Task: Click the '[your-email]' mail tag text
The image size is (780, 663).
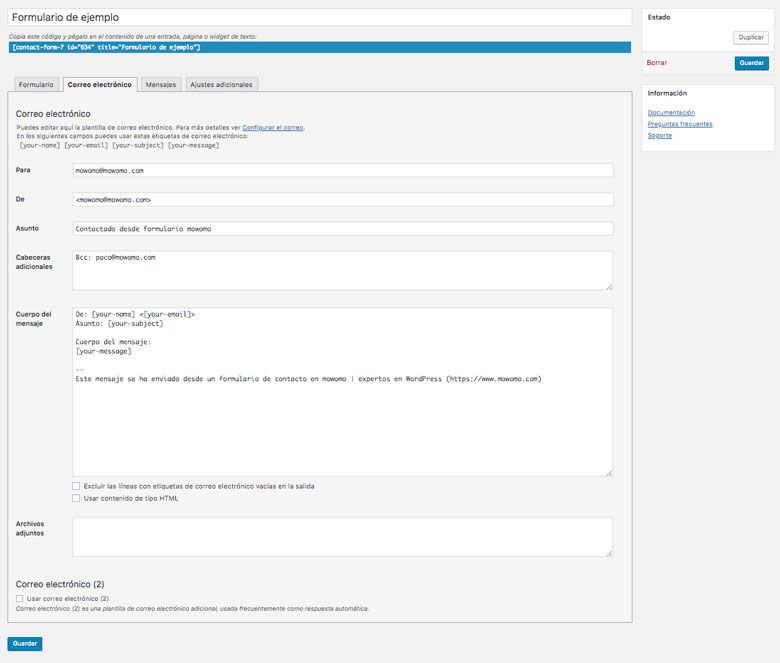Action: pyautogui.click(x=86, y=146)
